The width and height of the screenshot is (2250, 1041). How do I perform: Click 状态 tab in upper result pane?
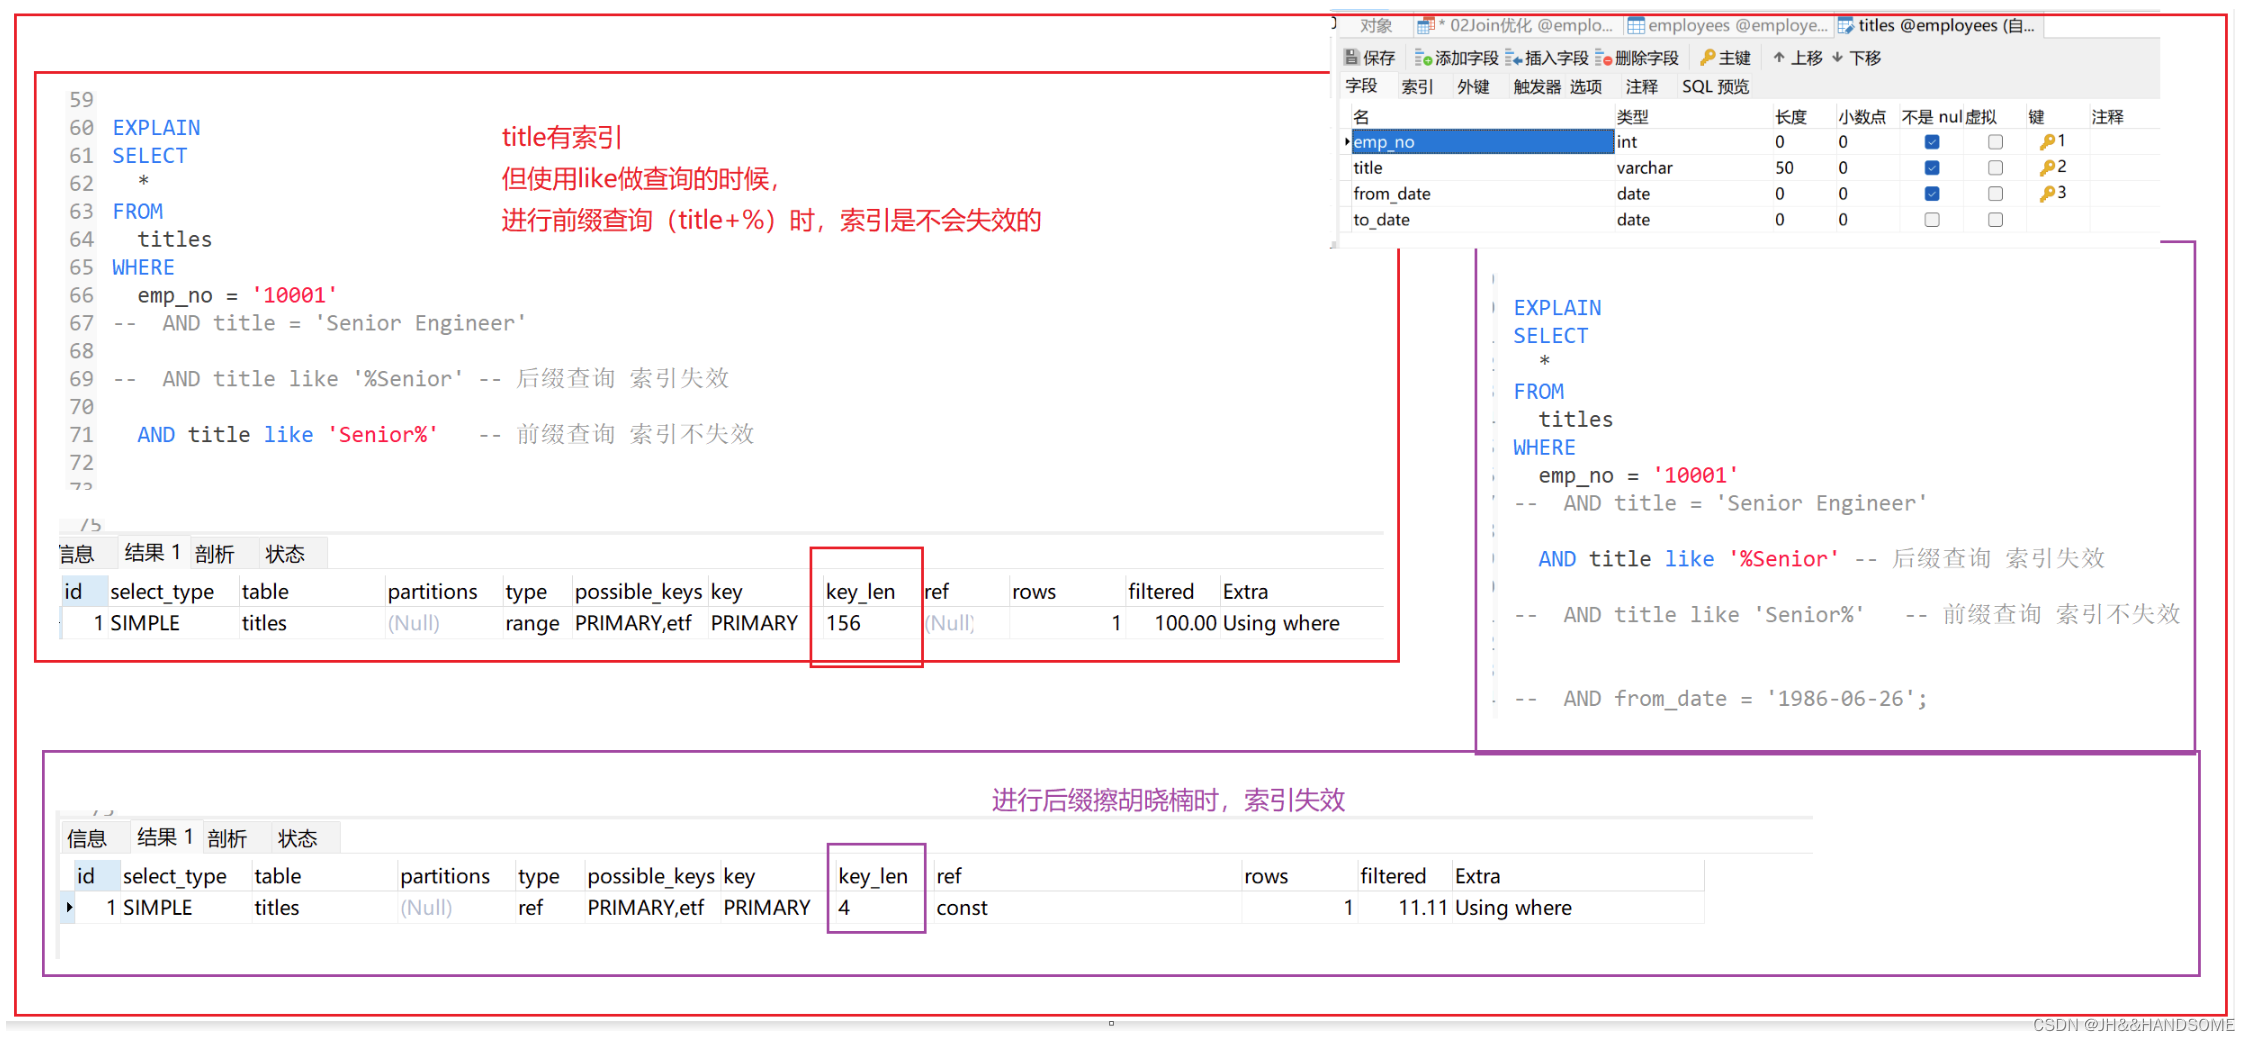tap(285, 554)
